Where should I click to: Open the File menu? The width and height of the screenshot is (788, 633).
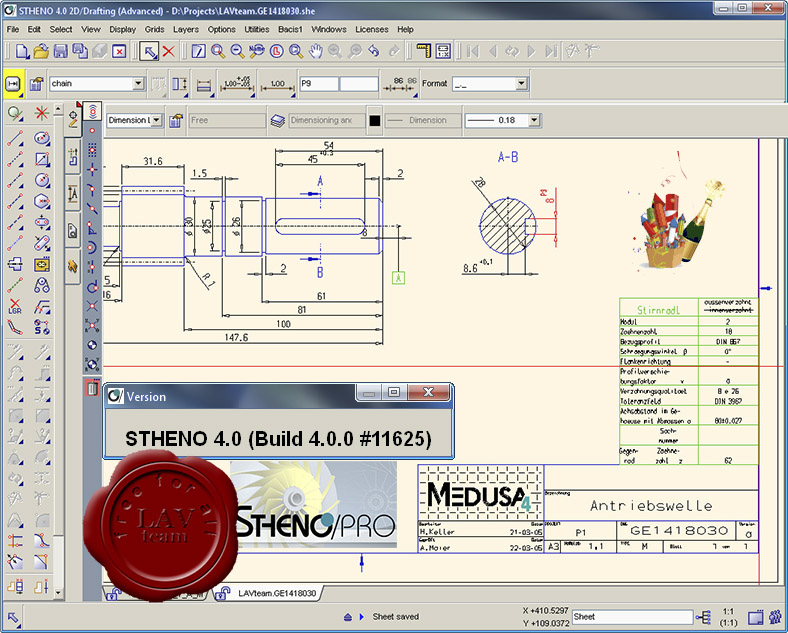[13, 30]
